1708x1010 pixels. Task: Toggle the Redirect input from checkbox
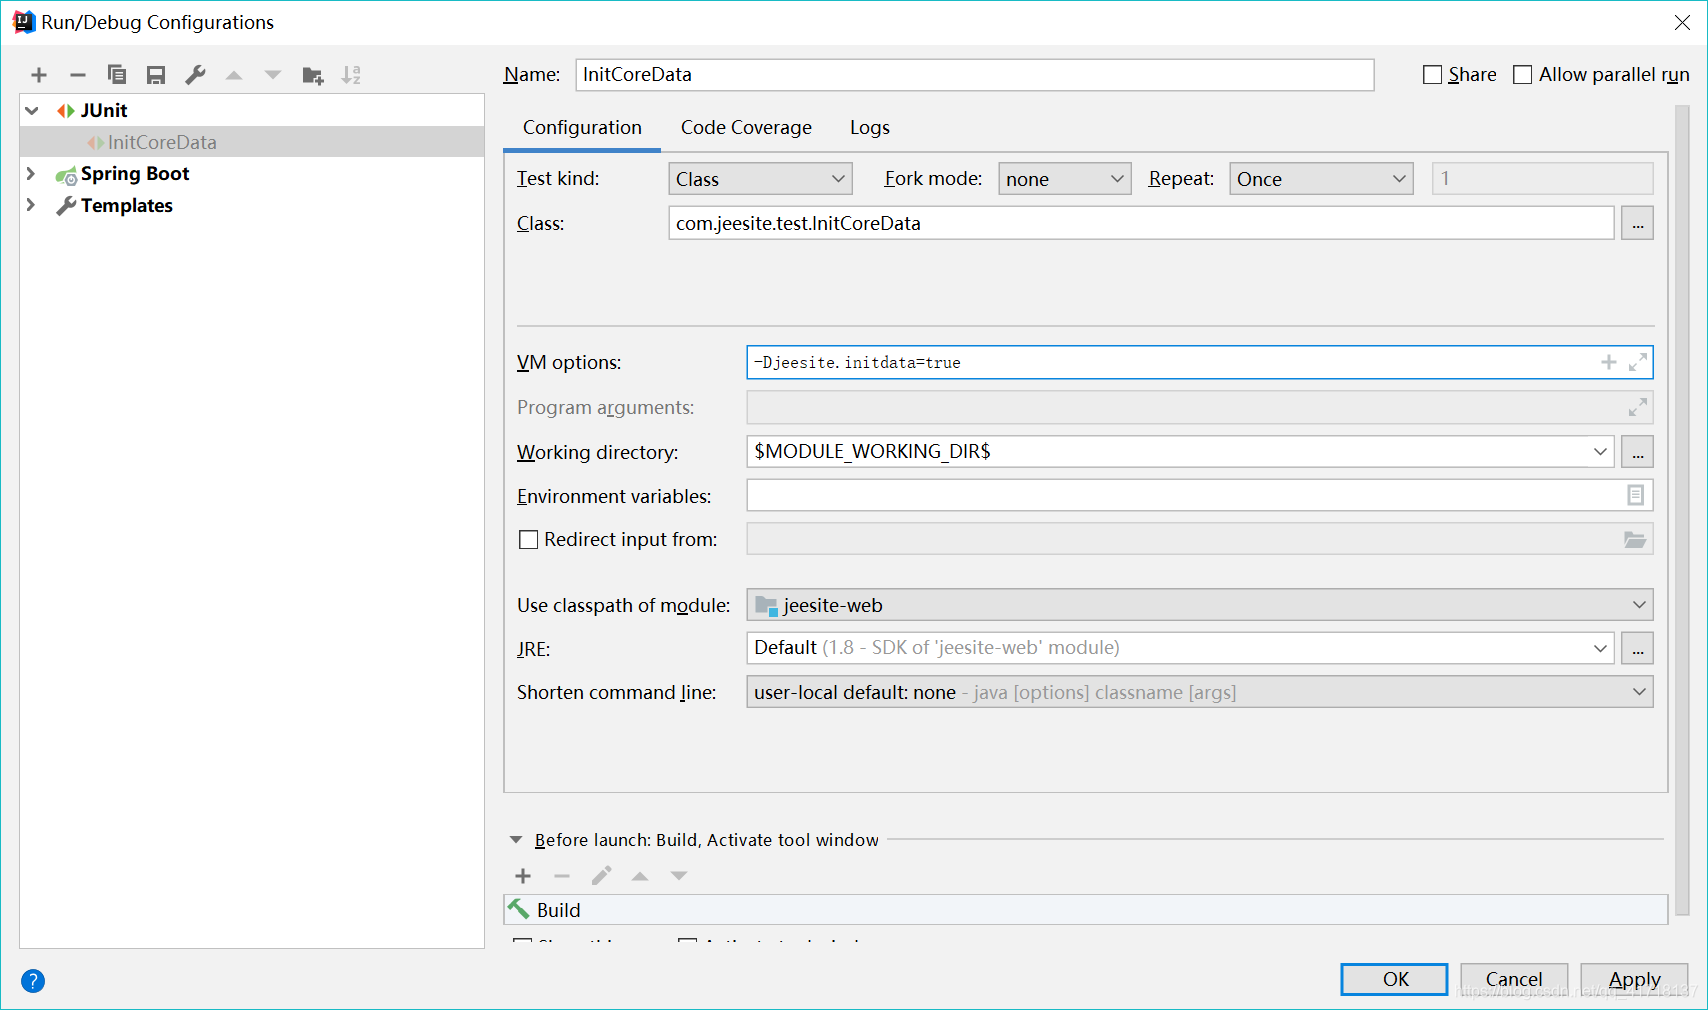pos(528,540)
